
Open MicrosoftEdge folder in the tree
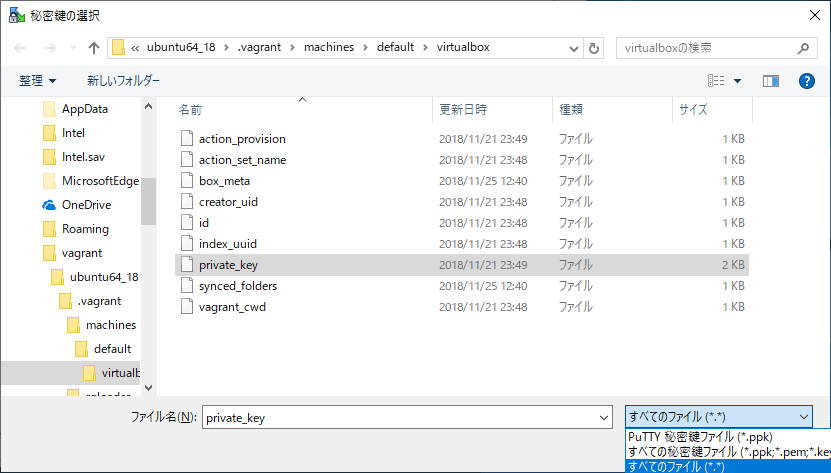coord(100,181)
